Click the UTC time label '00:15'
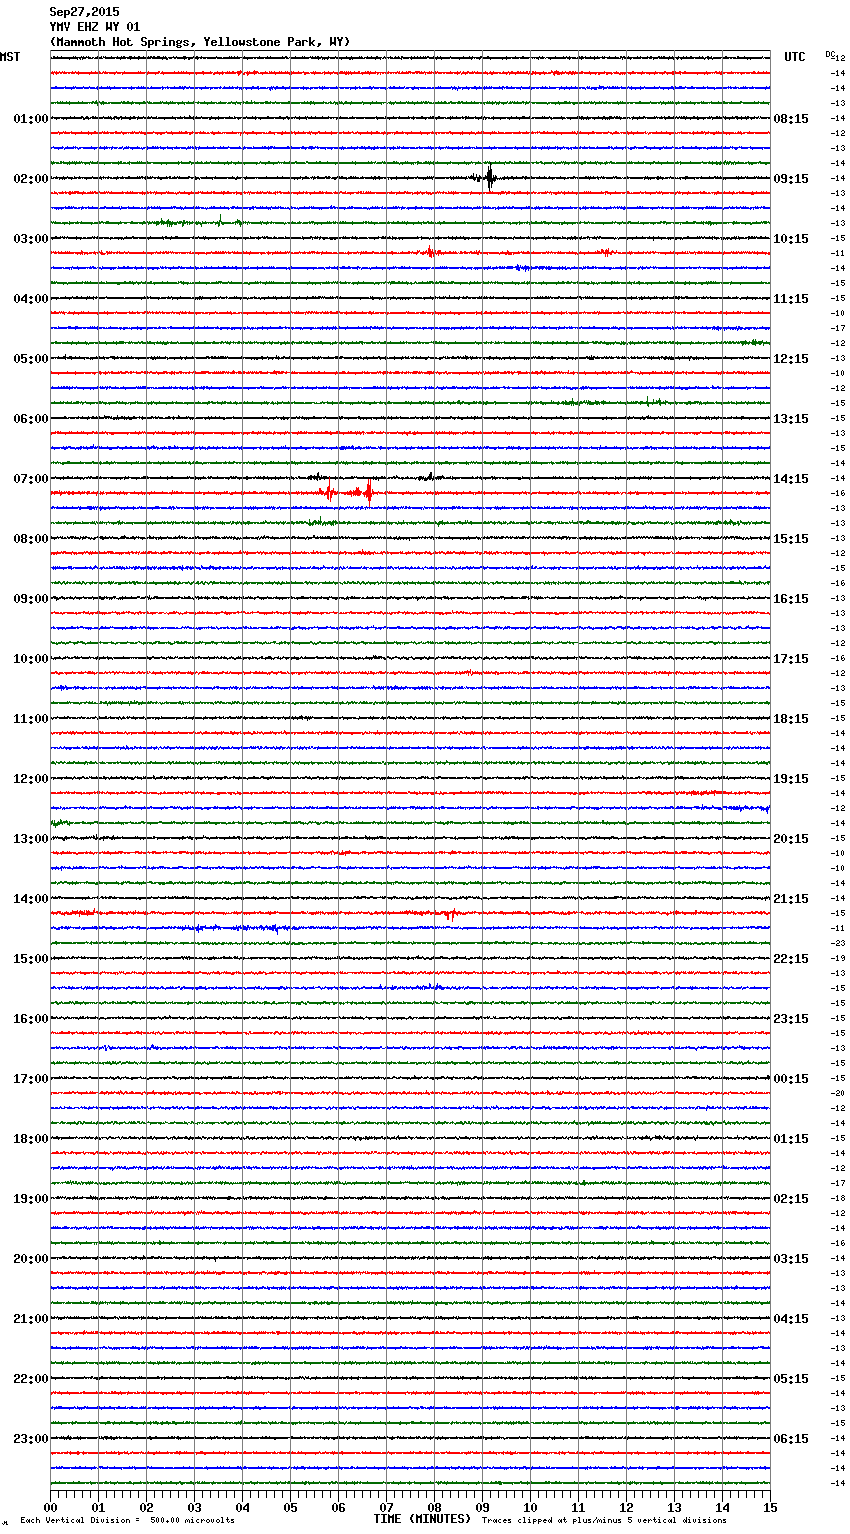This screenshot has width=850, height=1534. [x=791, y=1079]
